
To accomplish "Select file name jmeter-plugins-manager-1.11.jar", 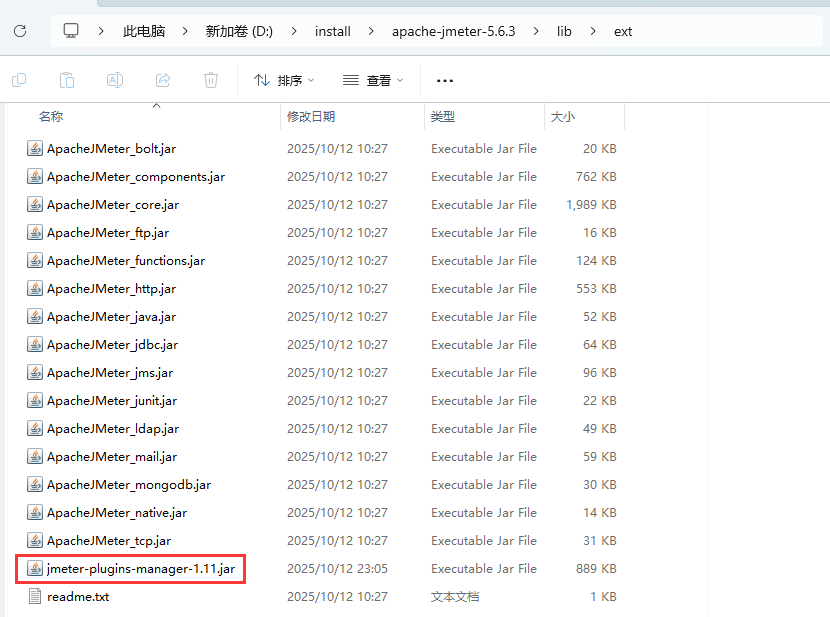I will 141,569.
